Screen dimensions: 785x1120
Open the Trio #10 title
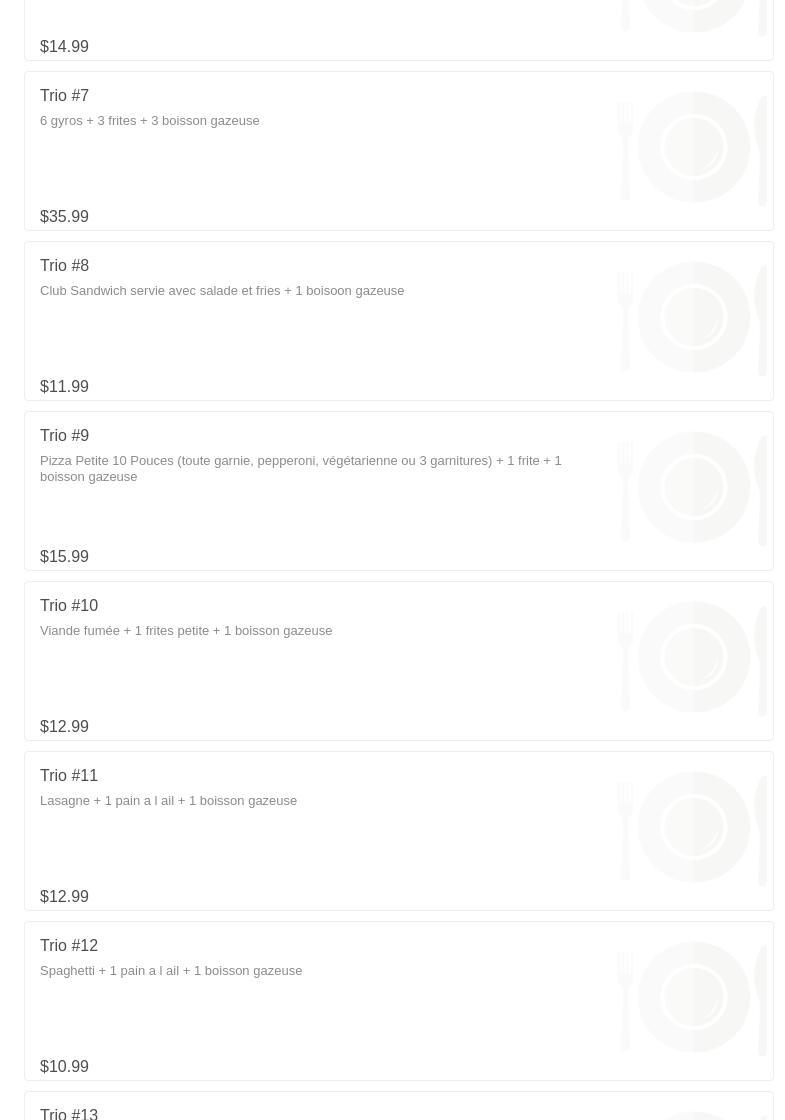[69, 606]
